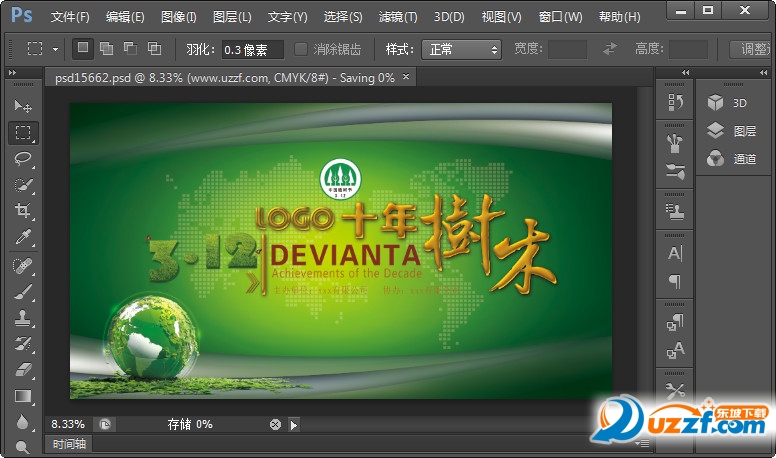This screenshot has width=776, height=458.
Task: Click the Photoshop Ps logo
Action: [22, 15]
